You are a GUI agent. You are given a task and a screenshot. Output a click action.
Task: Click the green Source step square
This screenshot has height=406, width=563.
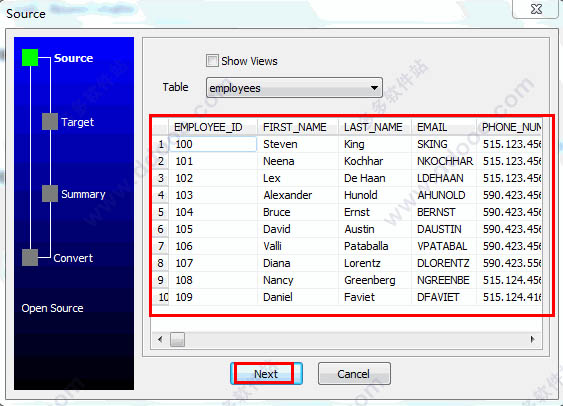click(x=30, y=57)
